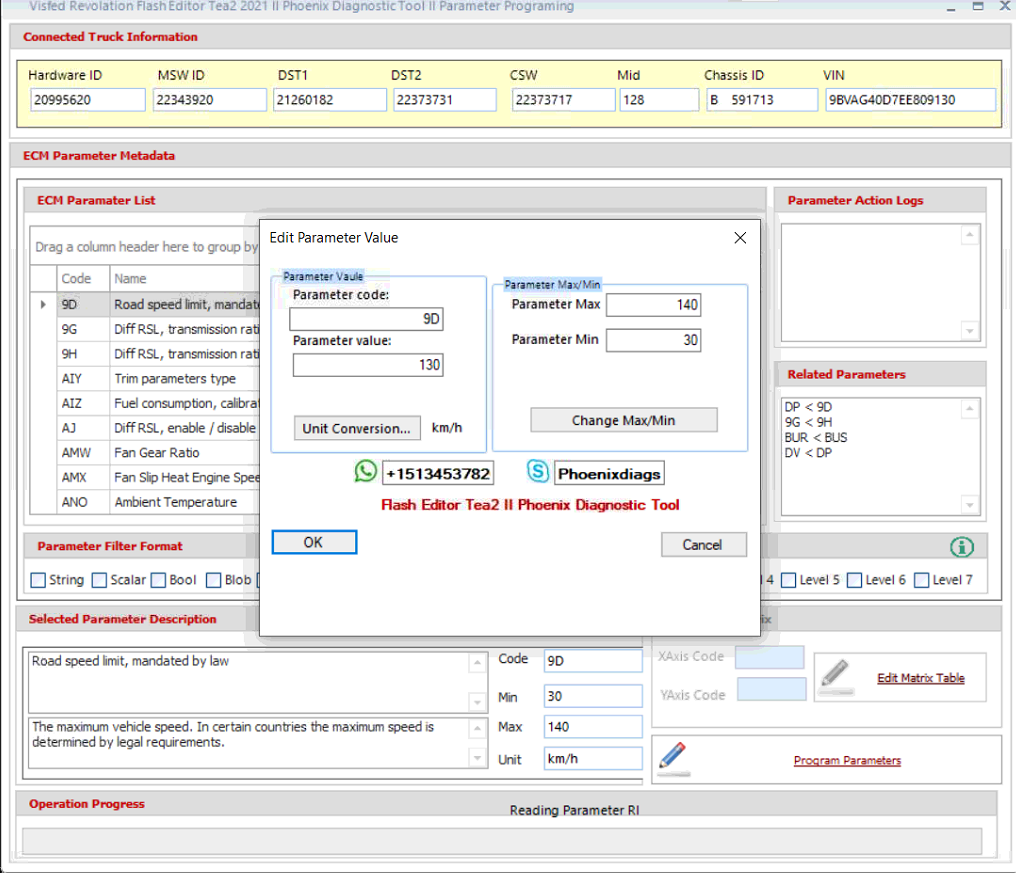Click the WhatsApp number +1513453782 box

pos(438,474)
